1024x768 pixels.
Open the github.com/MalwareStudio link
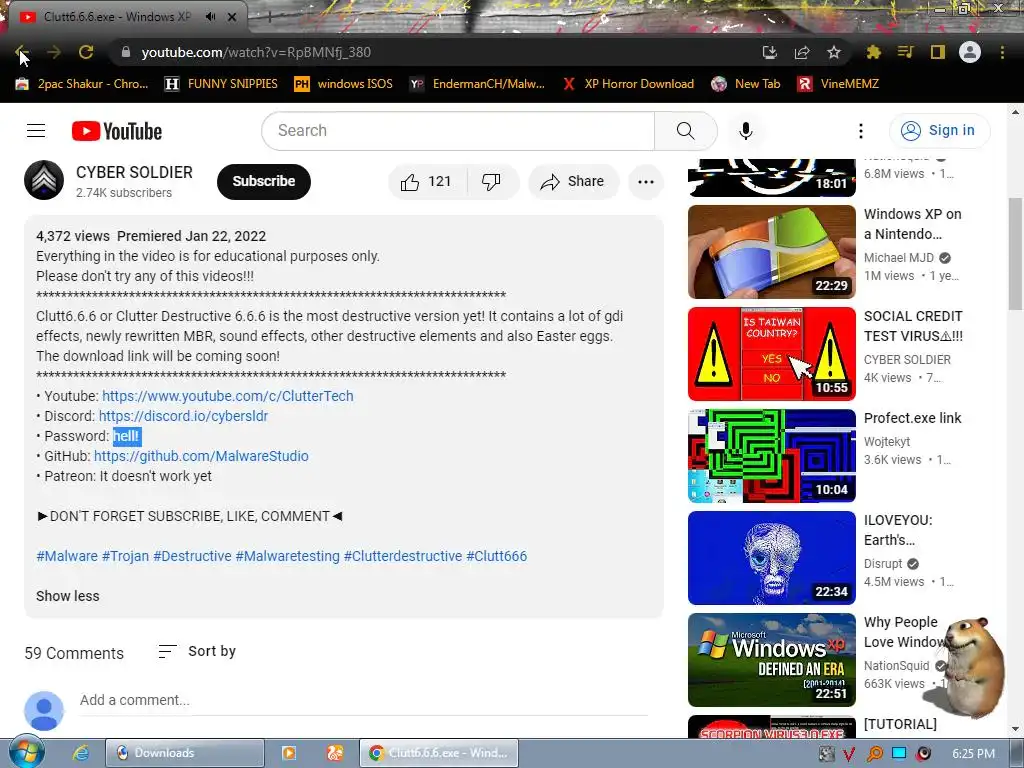201,456
